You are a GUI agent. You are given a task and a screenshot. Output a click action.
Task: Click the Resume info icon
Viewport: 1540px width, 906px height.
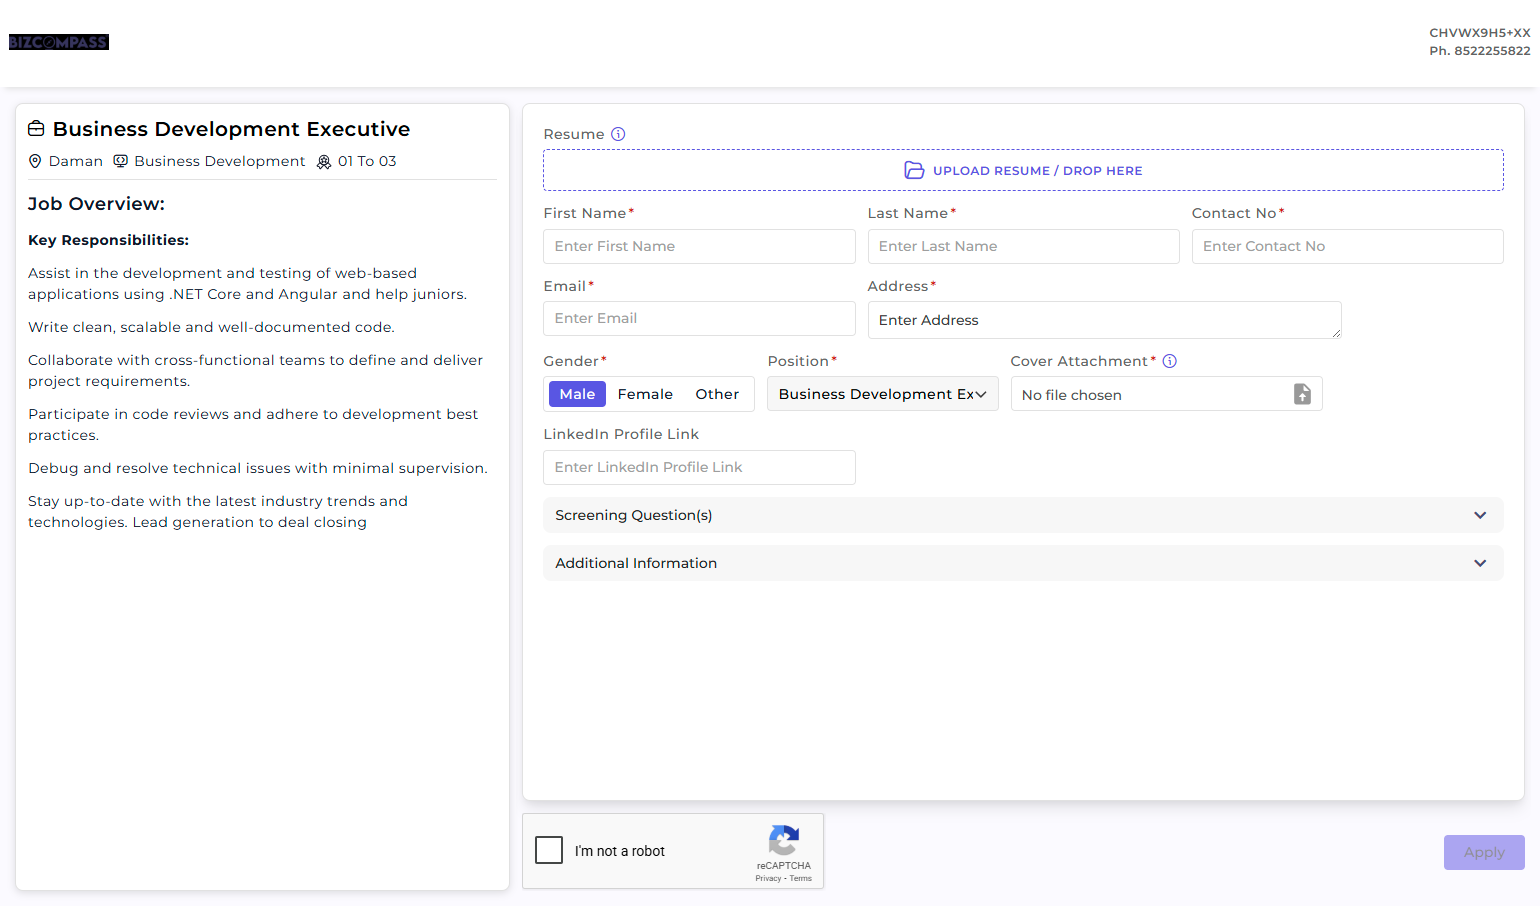(618, 134)
